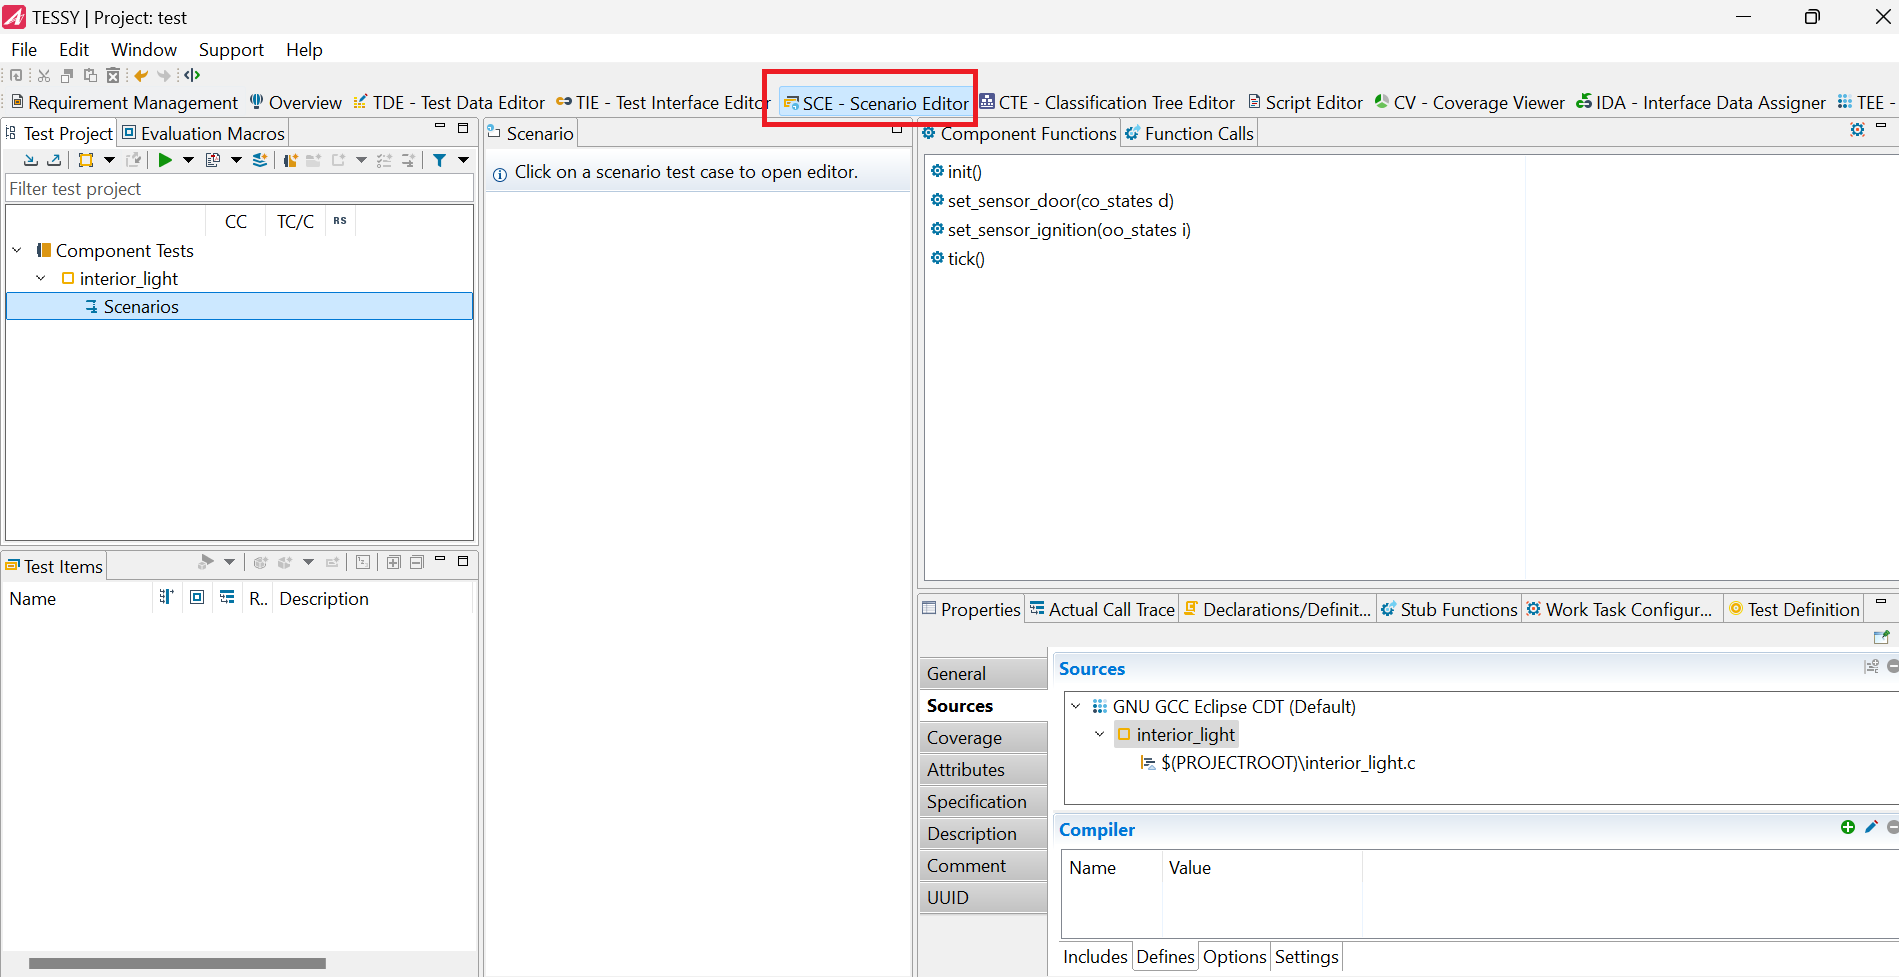This screenshot has width=1899, height=977.
Task: Open TDE - Test Data Editor perspective
Action: pyautogui.click(x=449, y=102)
